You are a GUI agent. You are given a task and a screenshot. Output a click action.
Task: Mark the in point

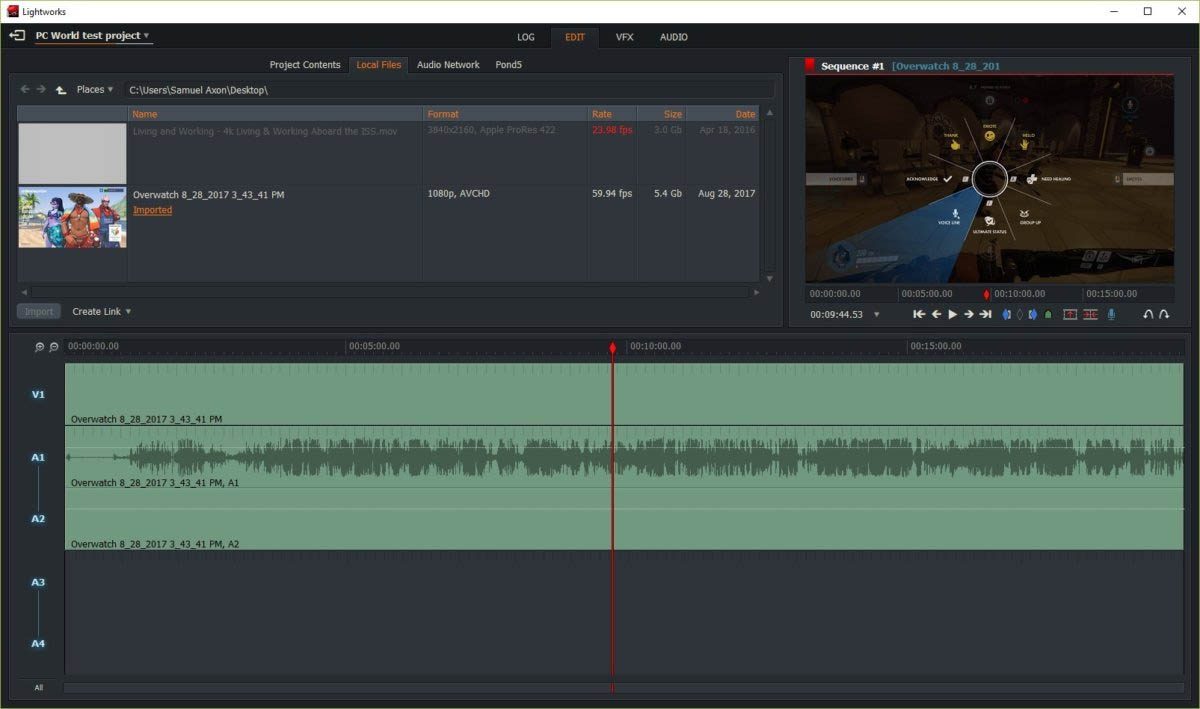point(1007,314)
